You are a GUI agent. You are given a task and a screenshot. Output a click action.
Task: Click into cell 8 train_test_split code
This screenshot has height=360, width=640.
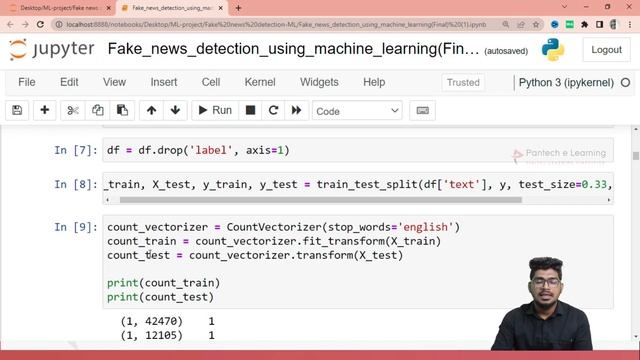[358, 184]
